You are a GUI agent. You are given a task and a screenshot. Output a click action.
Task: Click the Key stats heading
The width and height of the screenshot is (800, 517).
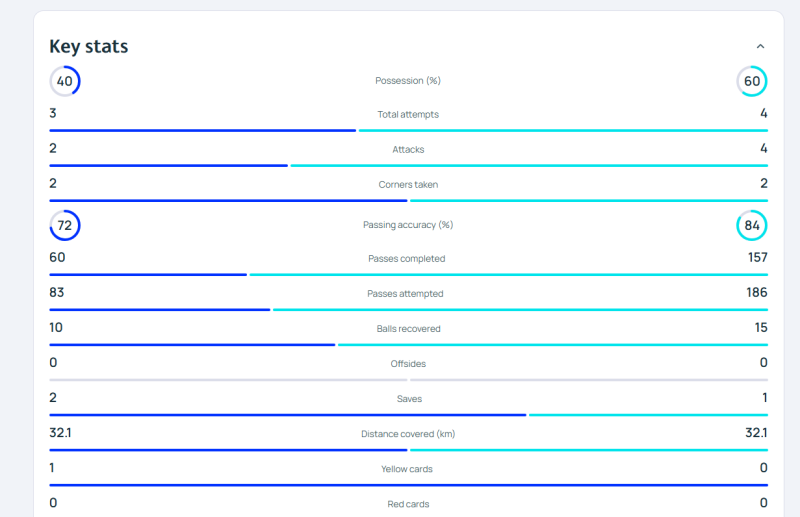click(89, 47)
